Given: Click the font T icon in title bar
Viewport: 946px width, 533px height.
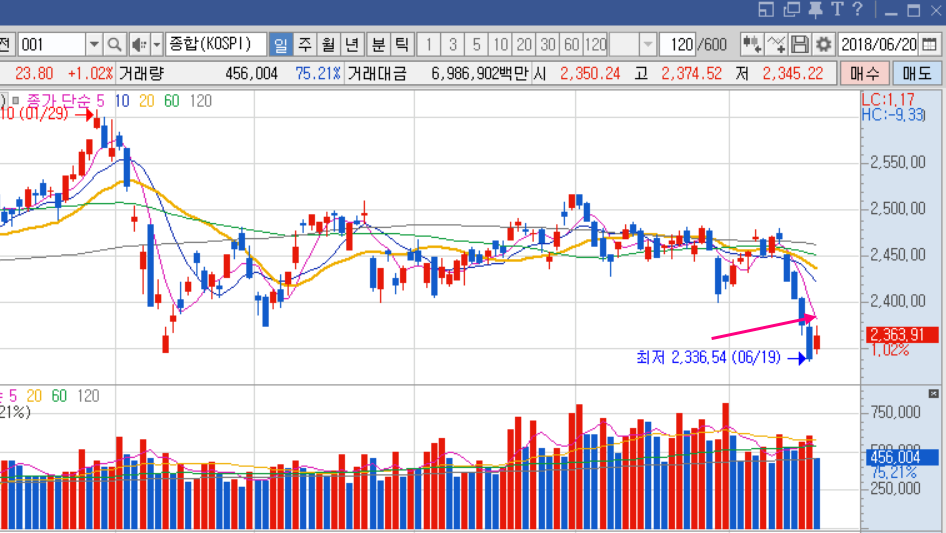Looking at the screenshot, I should (x=837, y=9).
